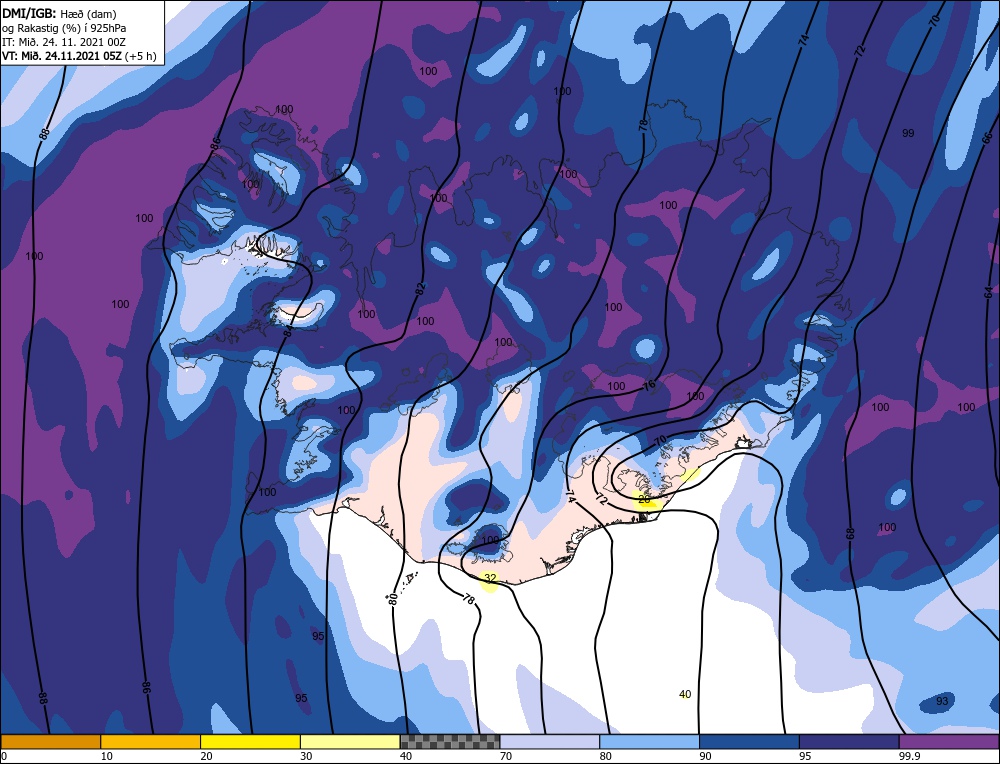Click the medium blue 90–95 legend swatch

pos(749,741)
